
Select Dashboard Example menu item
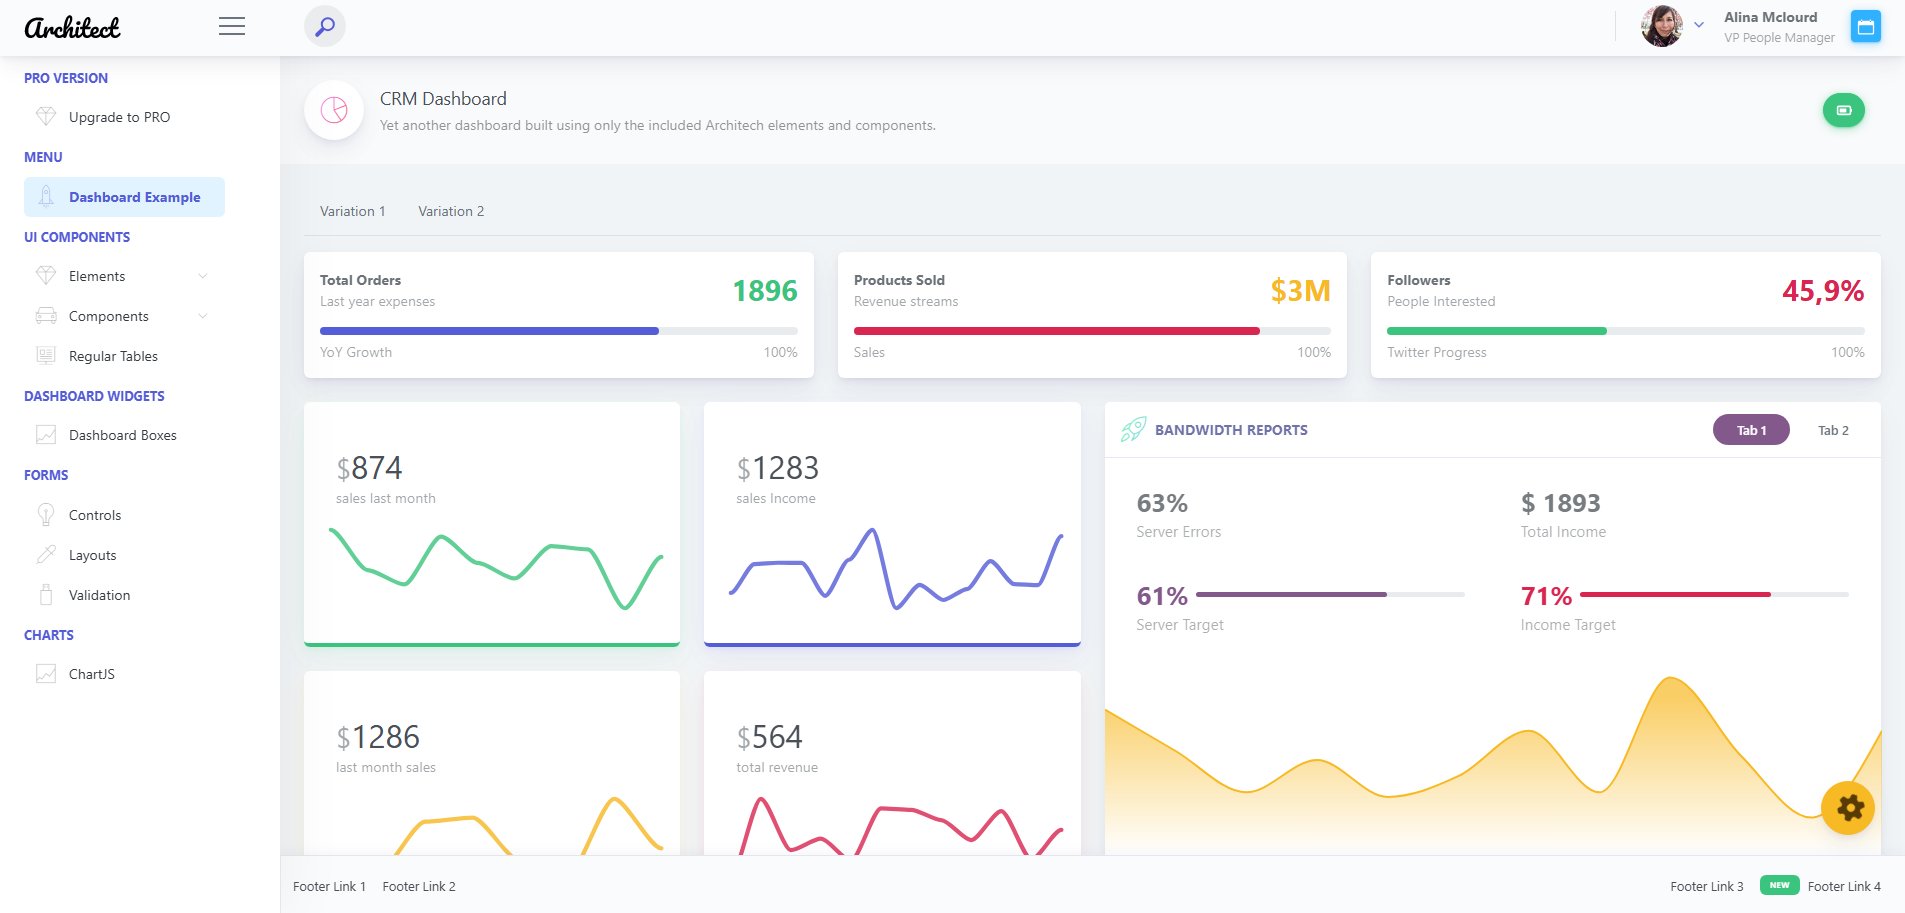click(124, 197)
